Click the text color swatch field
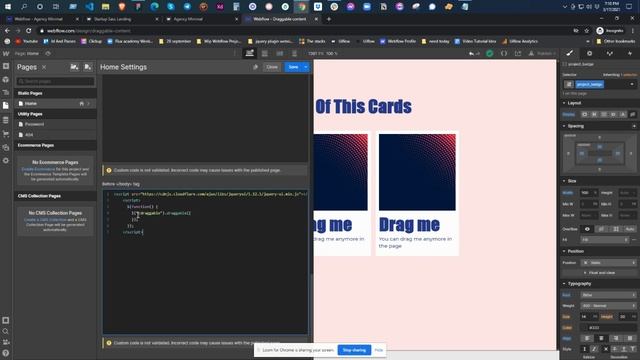Image resolution: width=640 pixels, height=360 pixels. (609, 327)
